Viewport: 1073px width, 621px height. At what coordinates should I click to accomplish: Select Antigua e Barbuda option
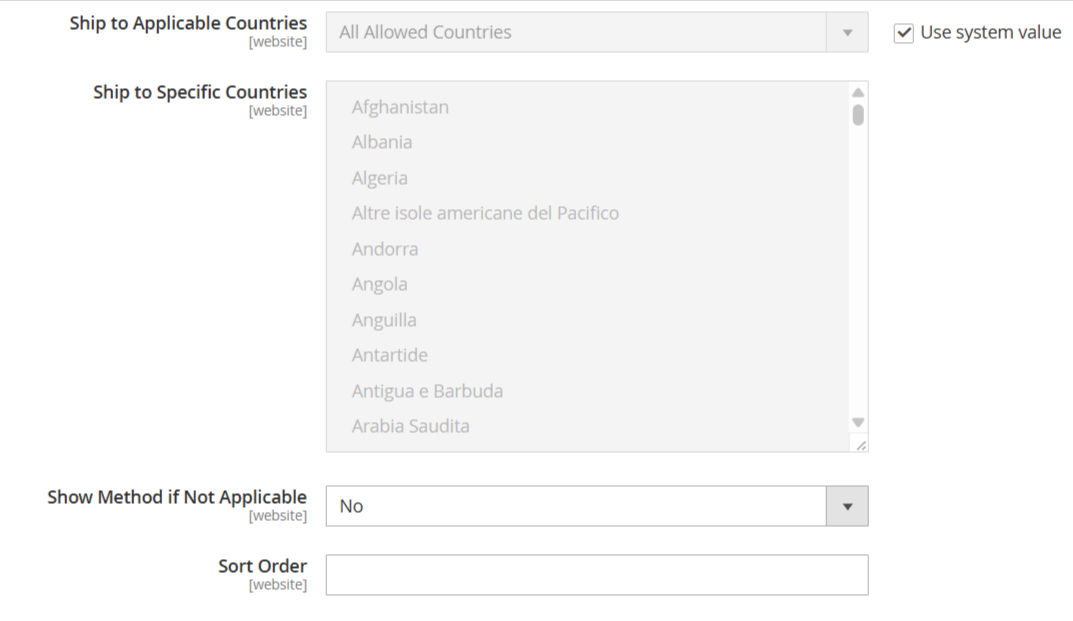(427, 391)
